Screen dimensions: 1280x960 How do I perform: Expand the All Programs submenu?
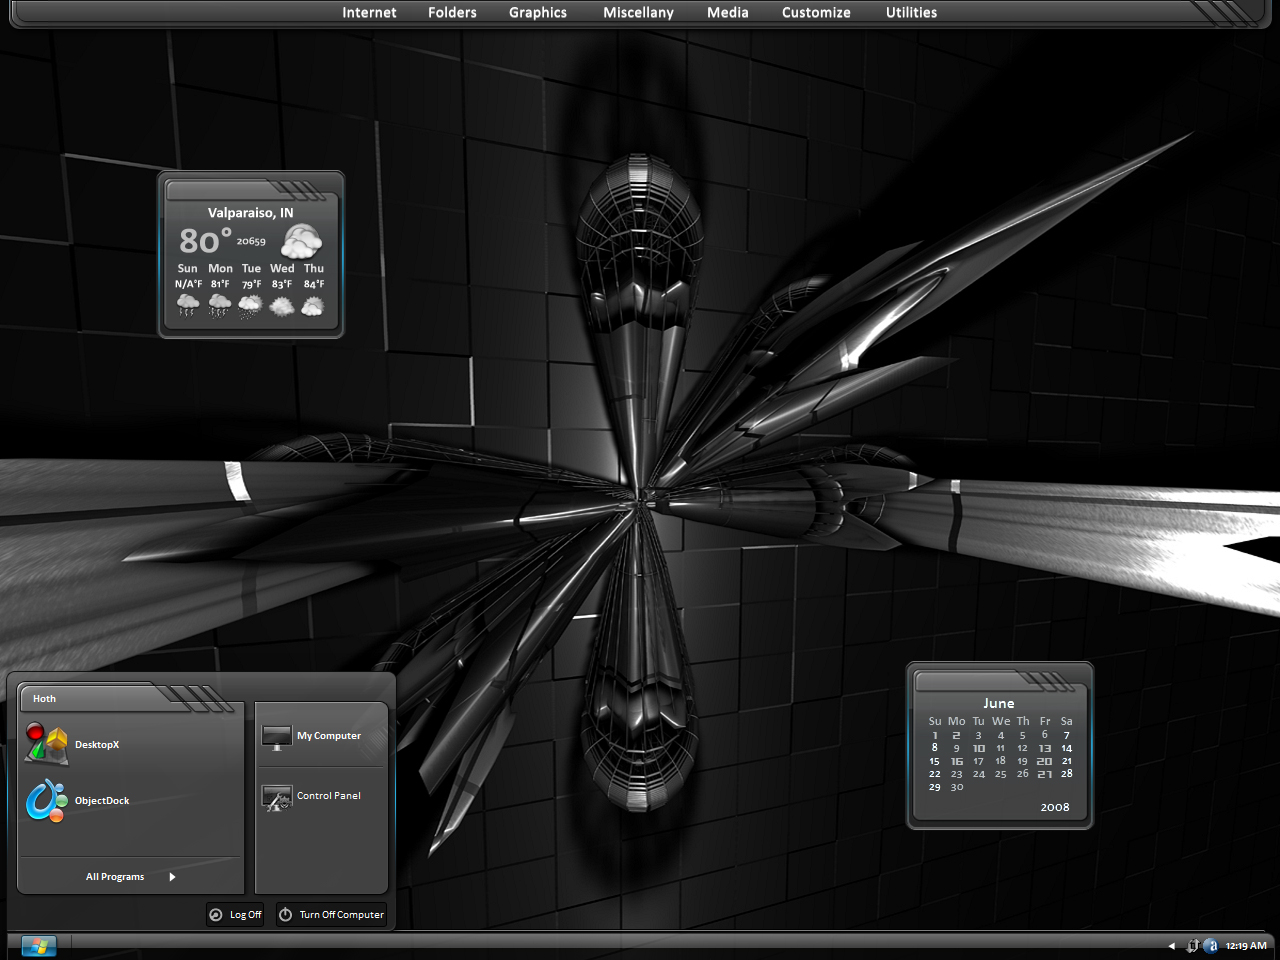(x=130, y=877)
